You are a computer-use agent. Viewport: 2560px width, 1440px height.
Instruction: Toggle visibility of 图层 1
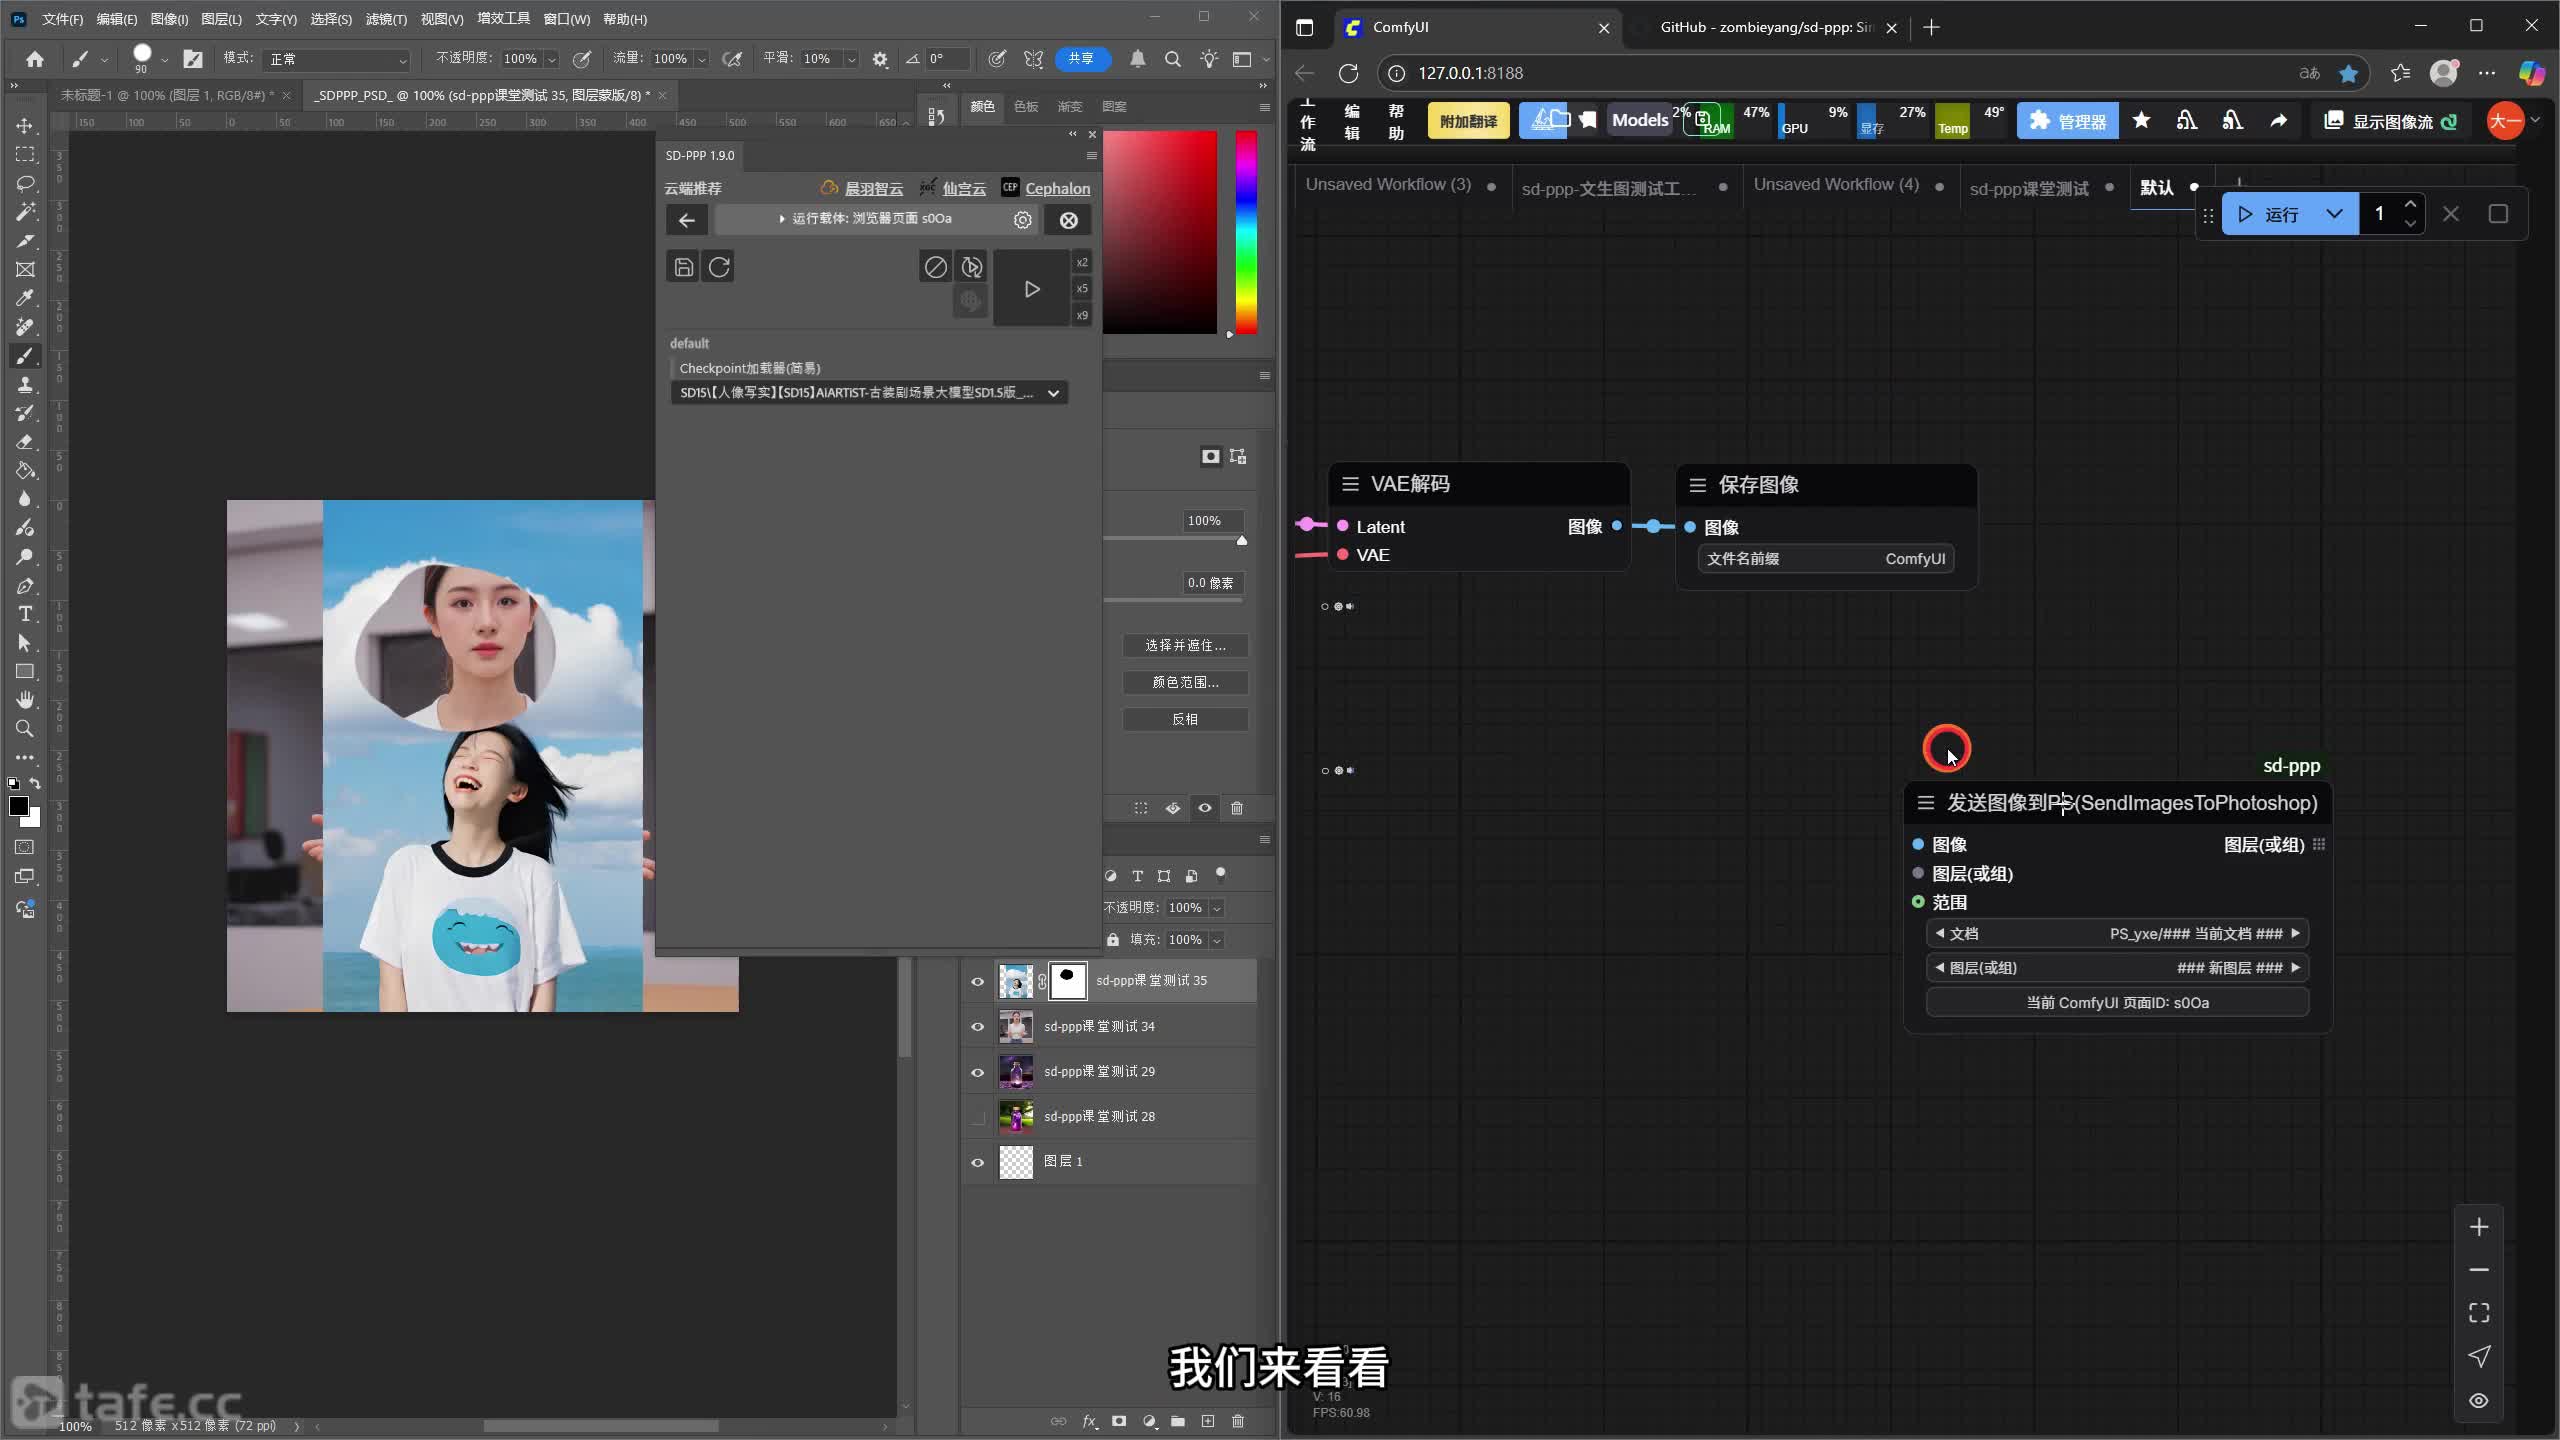point(978,1162)
